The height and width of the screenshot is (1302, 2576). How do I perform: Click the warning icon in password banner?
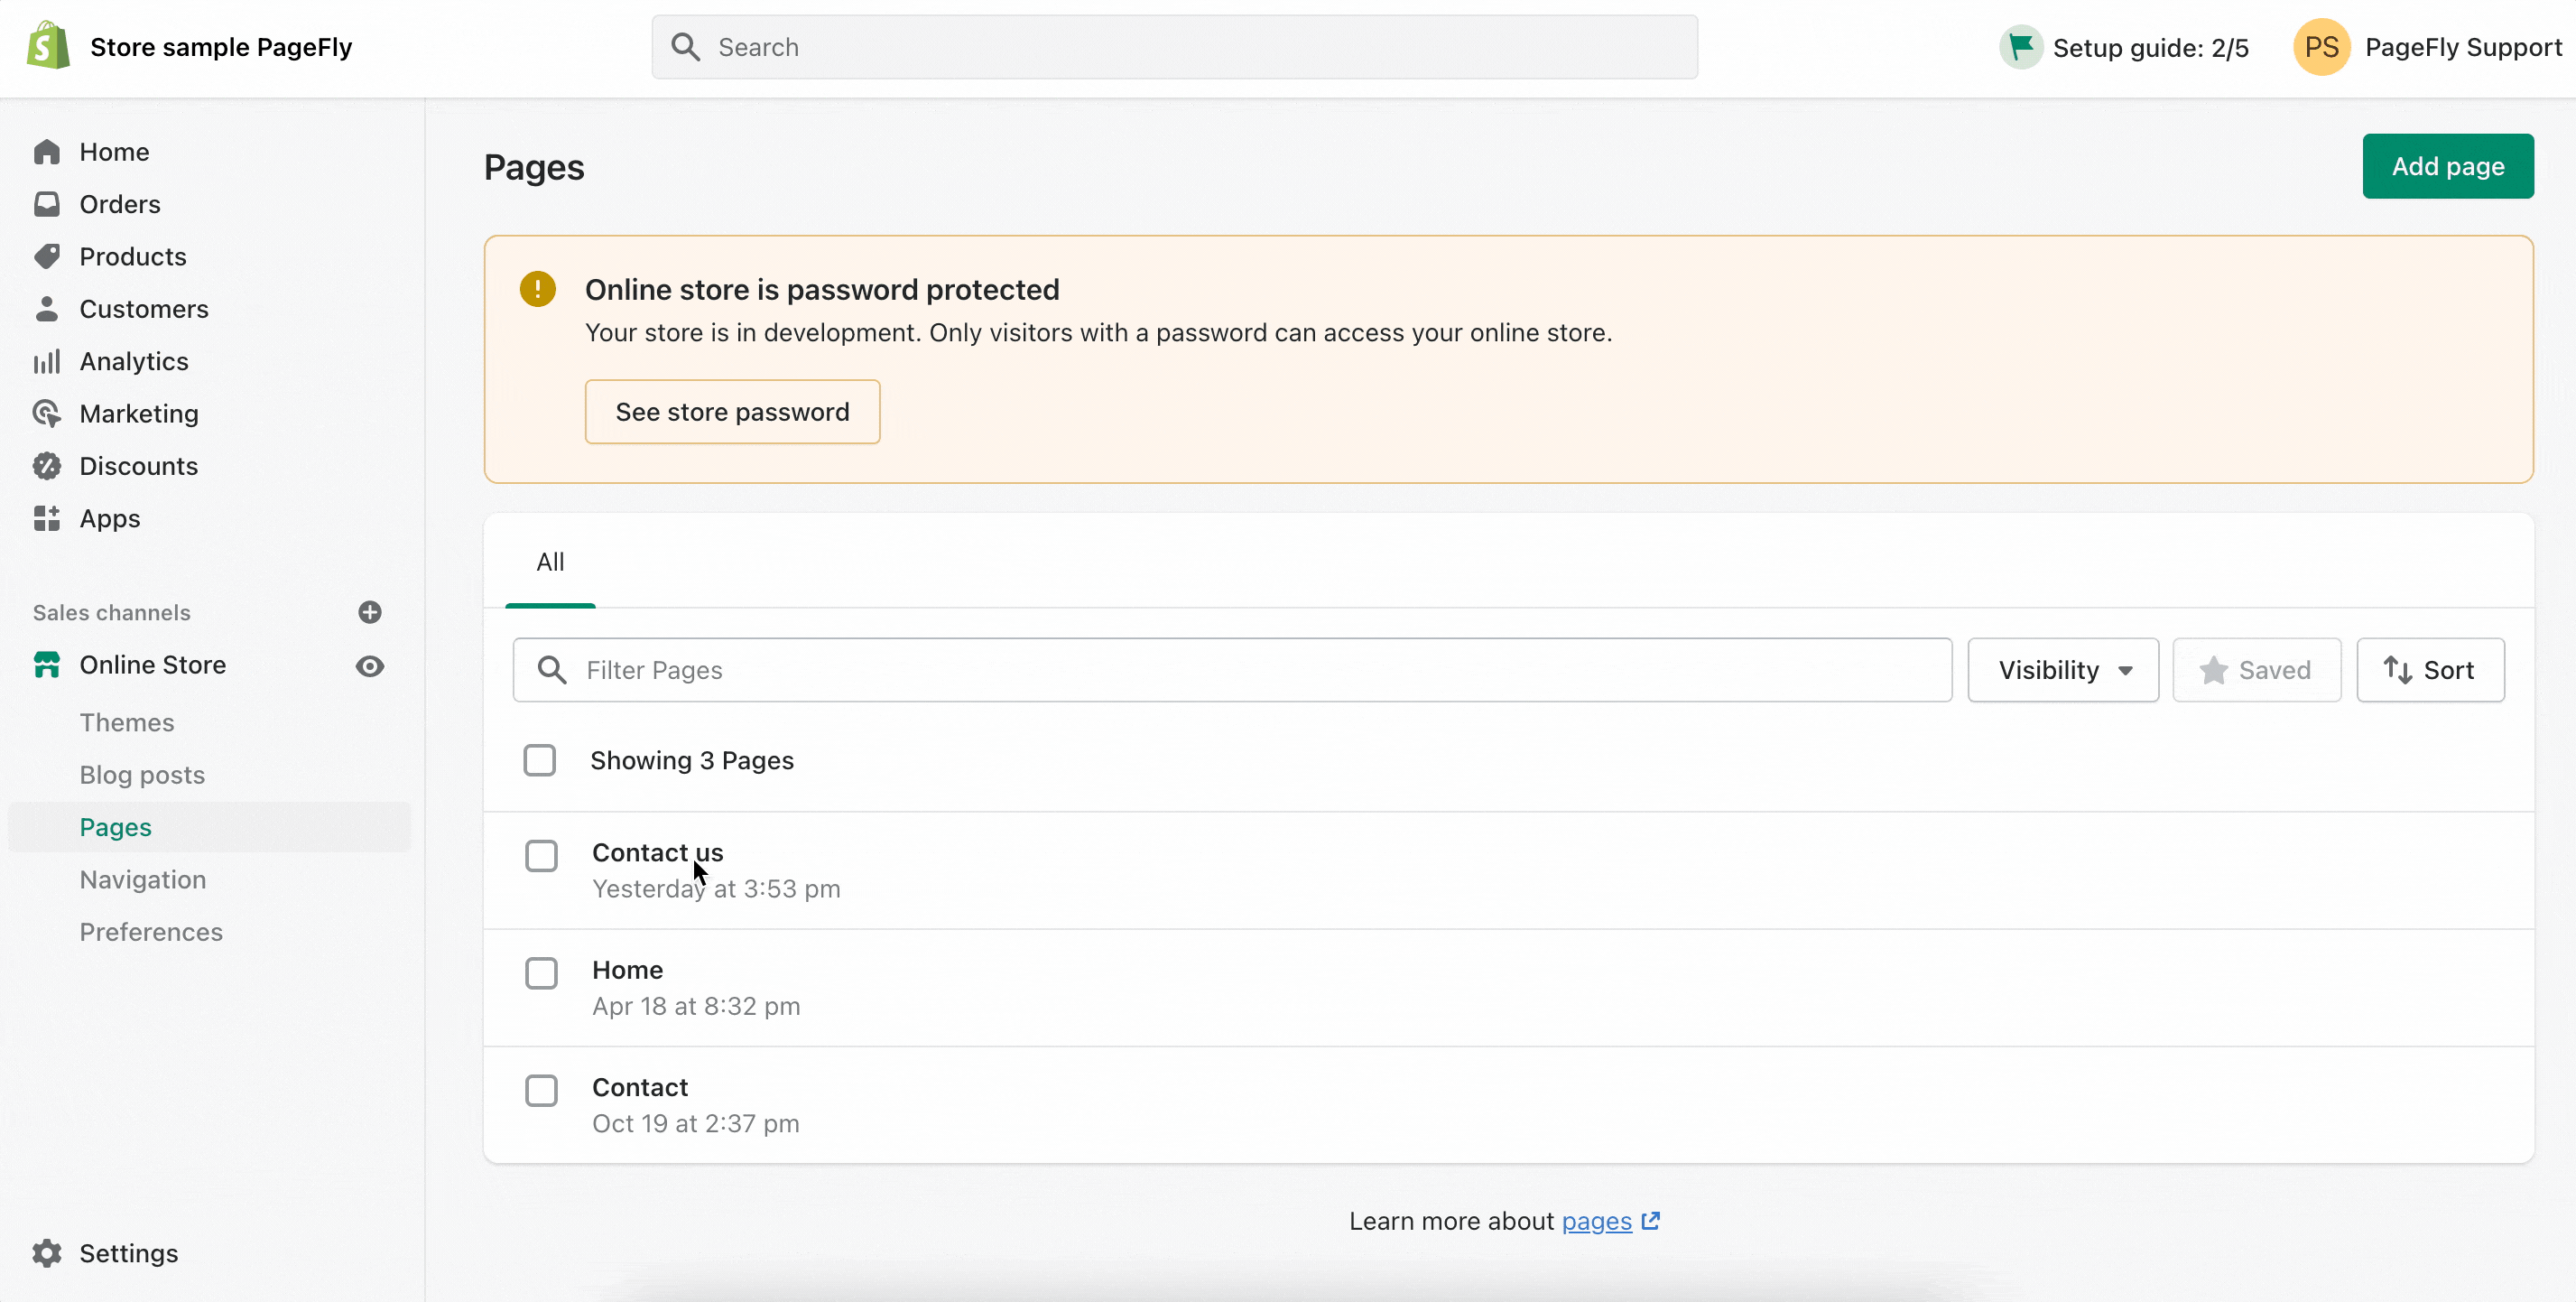[538, 289]
